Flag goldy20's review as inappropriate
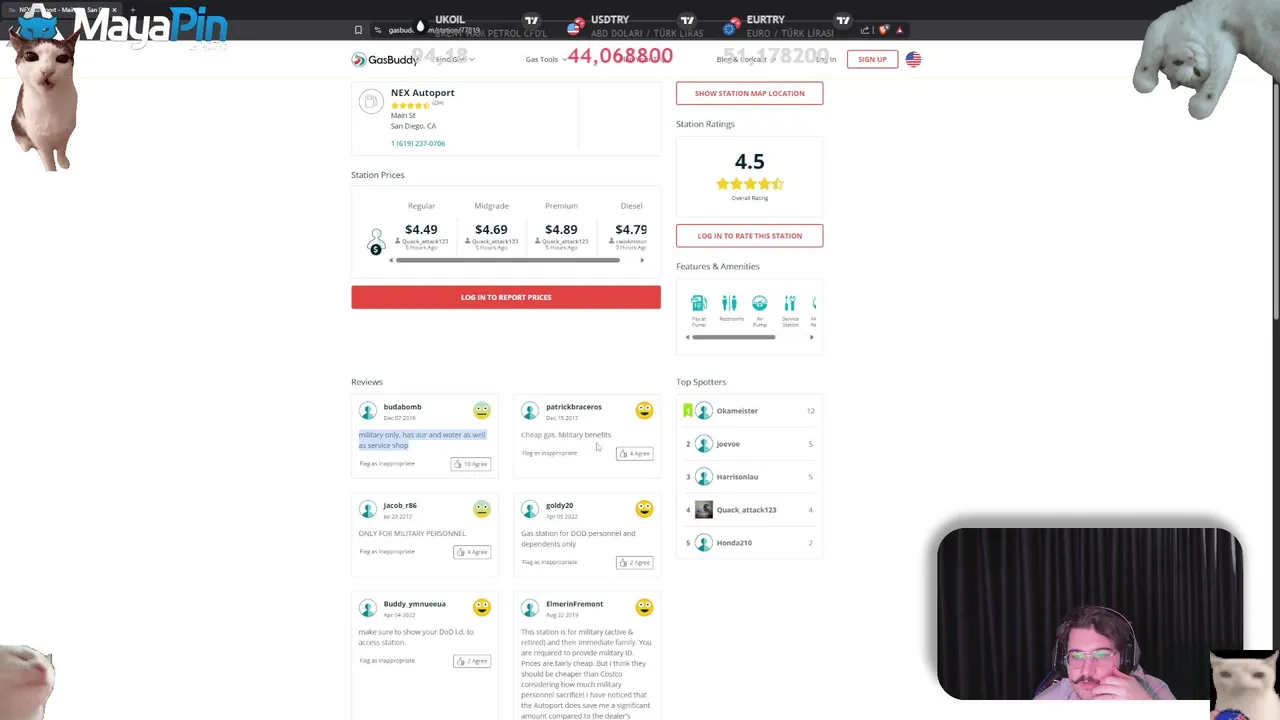The height and width of the screenshot is (720, 1280). [x=549, y=562]
